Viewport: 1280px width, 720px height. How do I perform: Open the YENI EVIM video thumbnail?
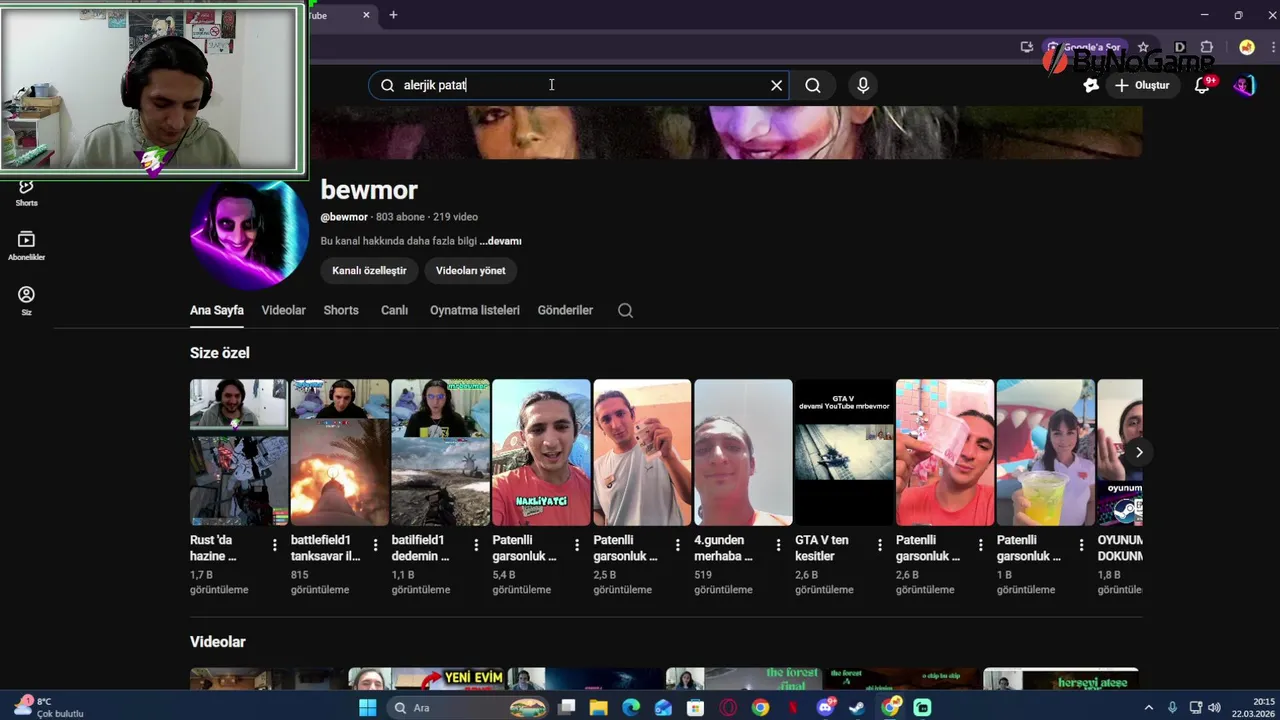[426, 679]
